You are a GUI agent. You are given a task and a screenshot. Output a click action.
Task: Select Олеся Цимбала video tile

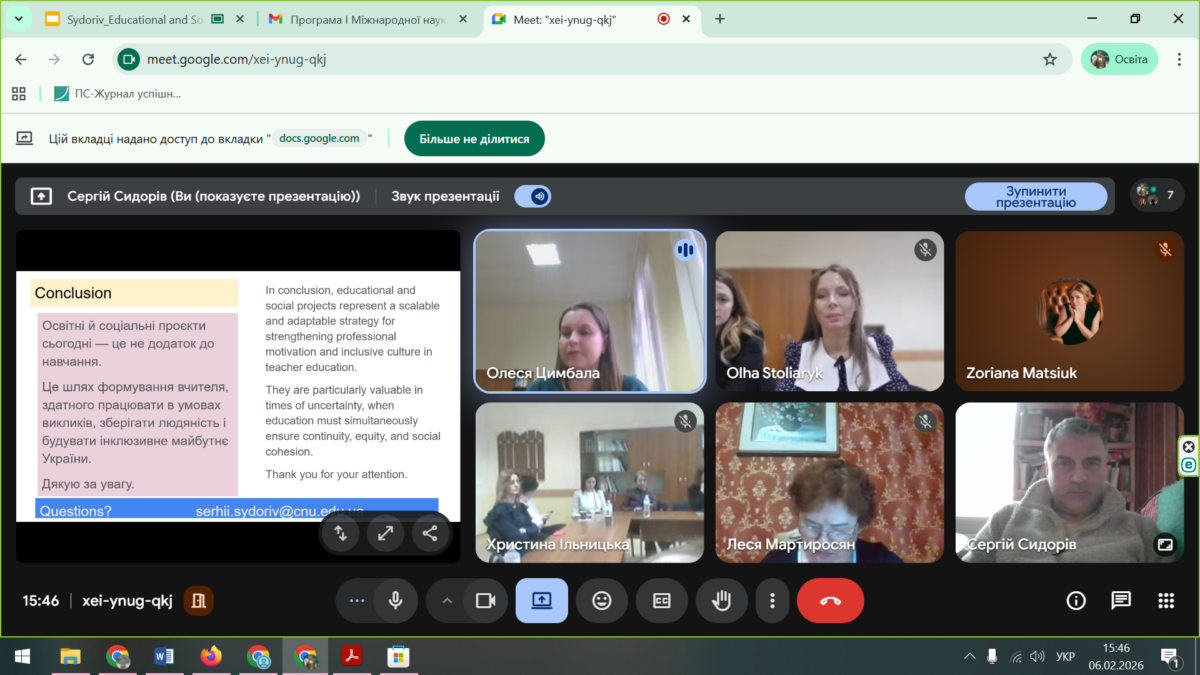(590, 311)
